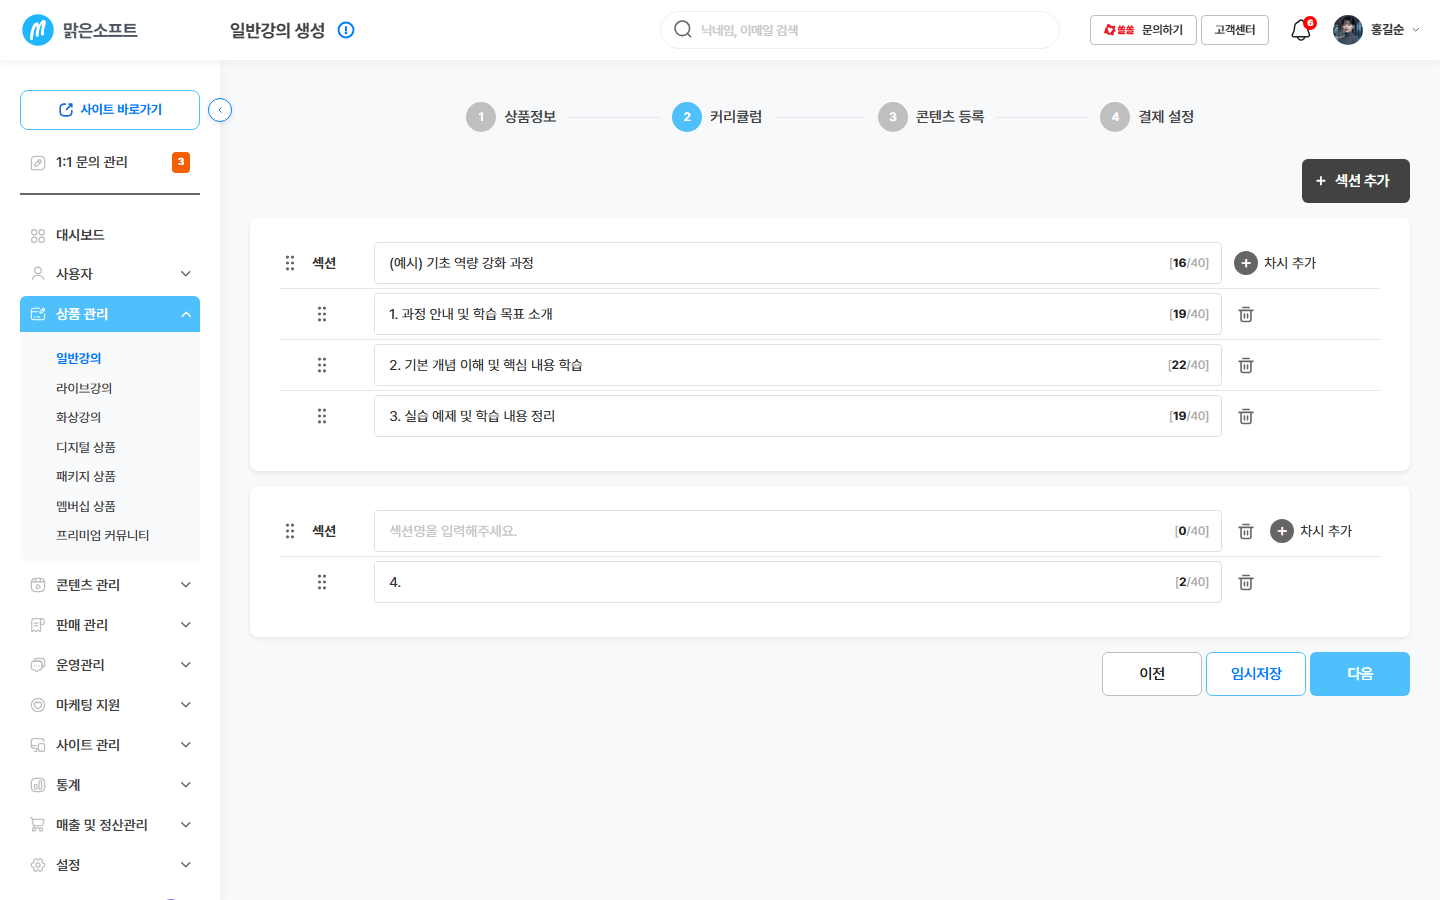1440x900 pixels.
Task: Click the user profile avatar
Action: tap(1348, 30)
